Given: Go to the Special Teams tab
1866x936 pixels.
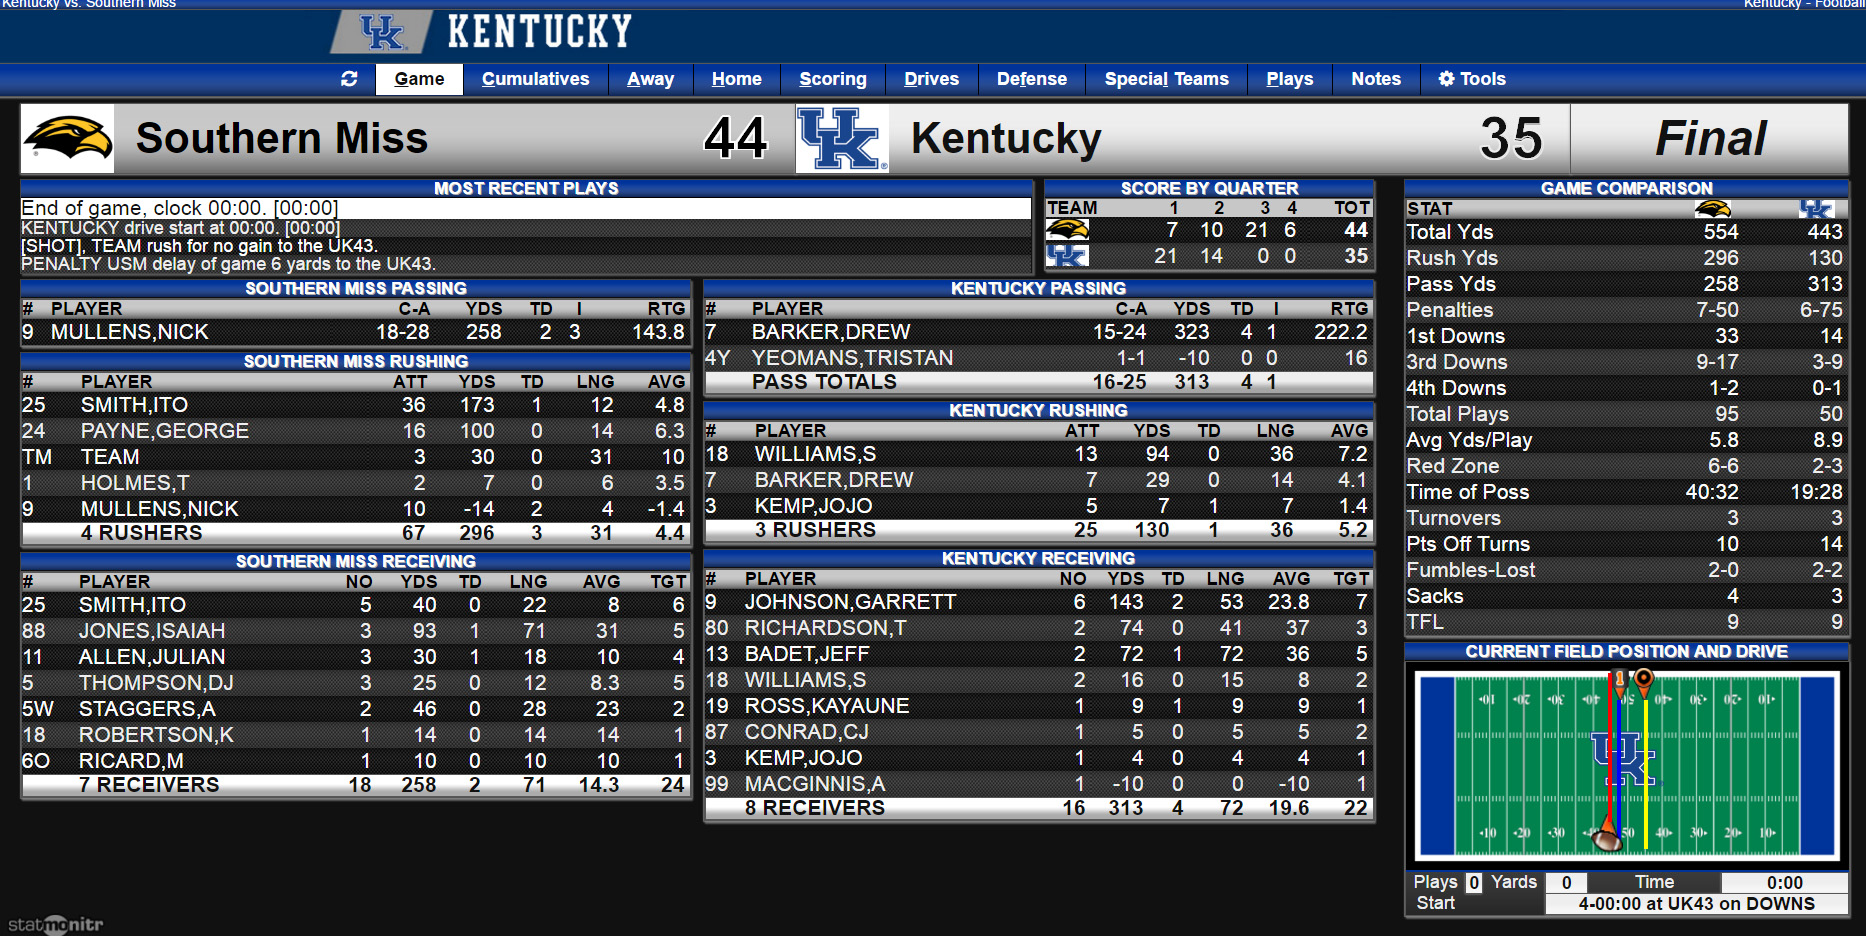Looking at the screenshot, I should 1166,79.
